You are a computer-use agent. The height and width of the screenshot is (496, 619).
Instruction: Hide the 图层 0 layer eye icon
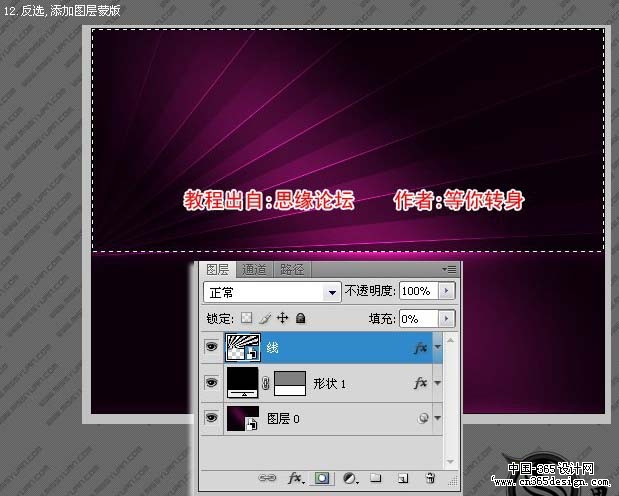click(212, 418)
